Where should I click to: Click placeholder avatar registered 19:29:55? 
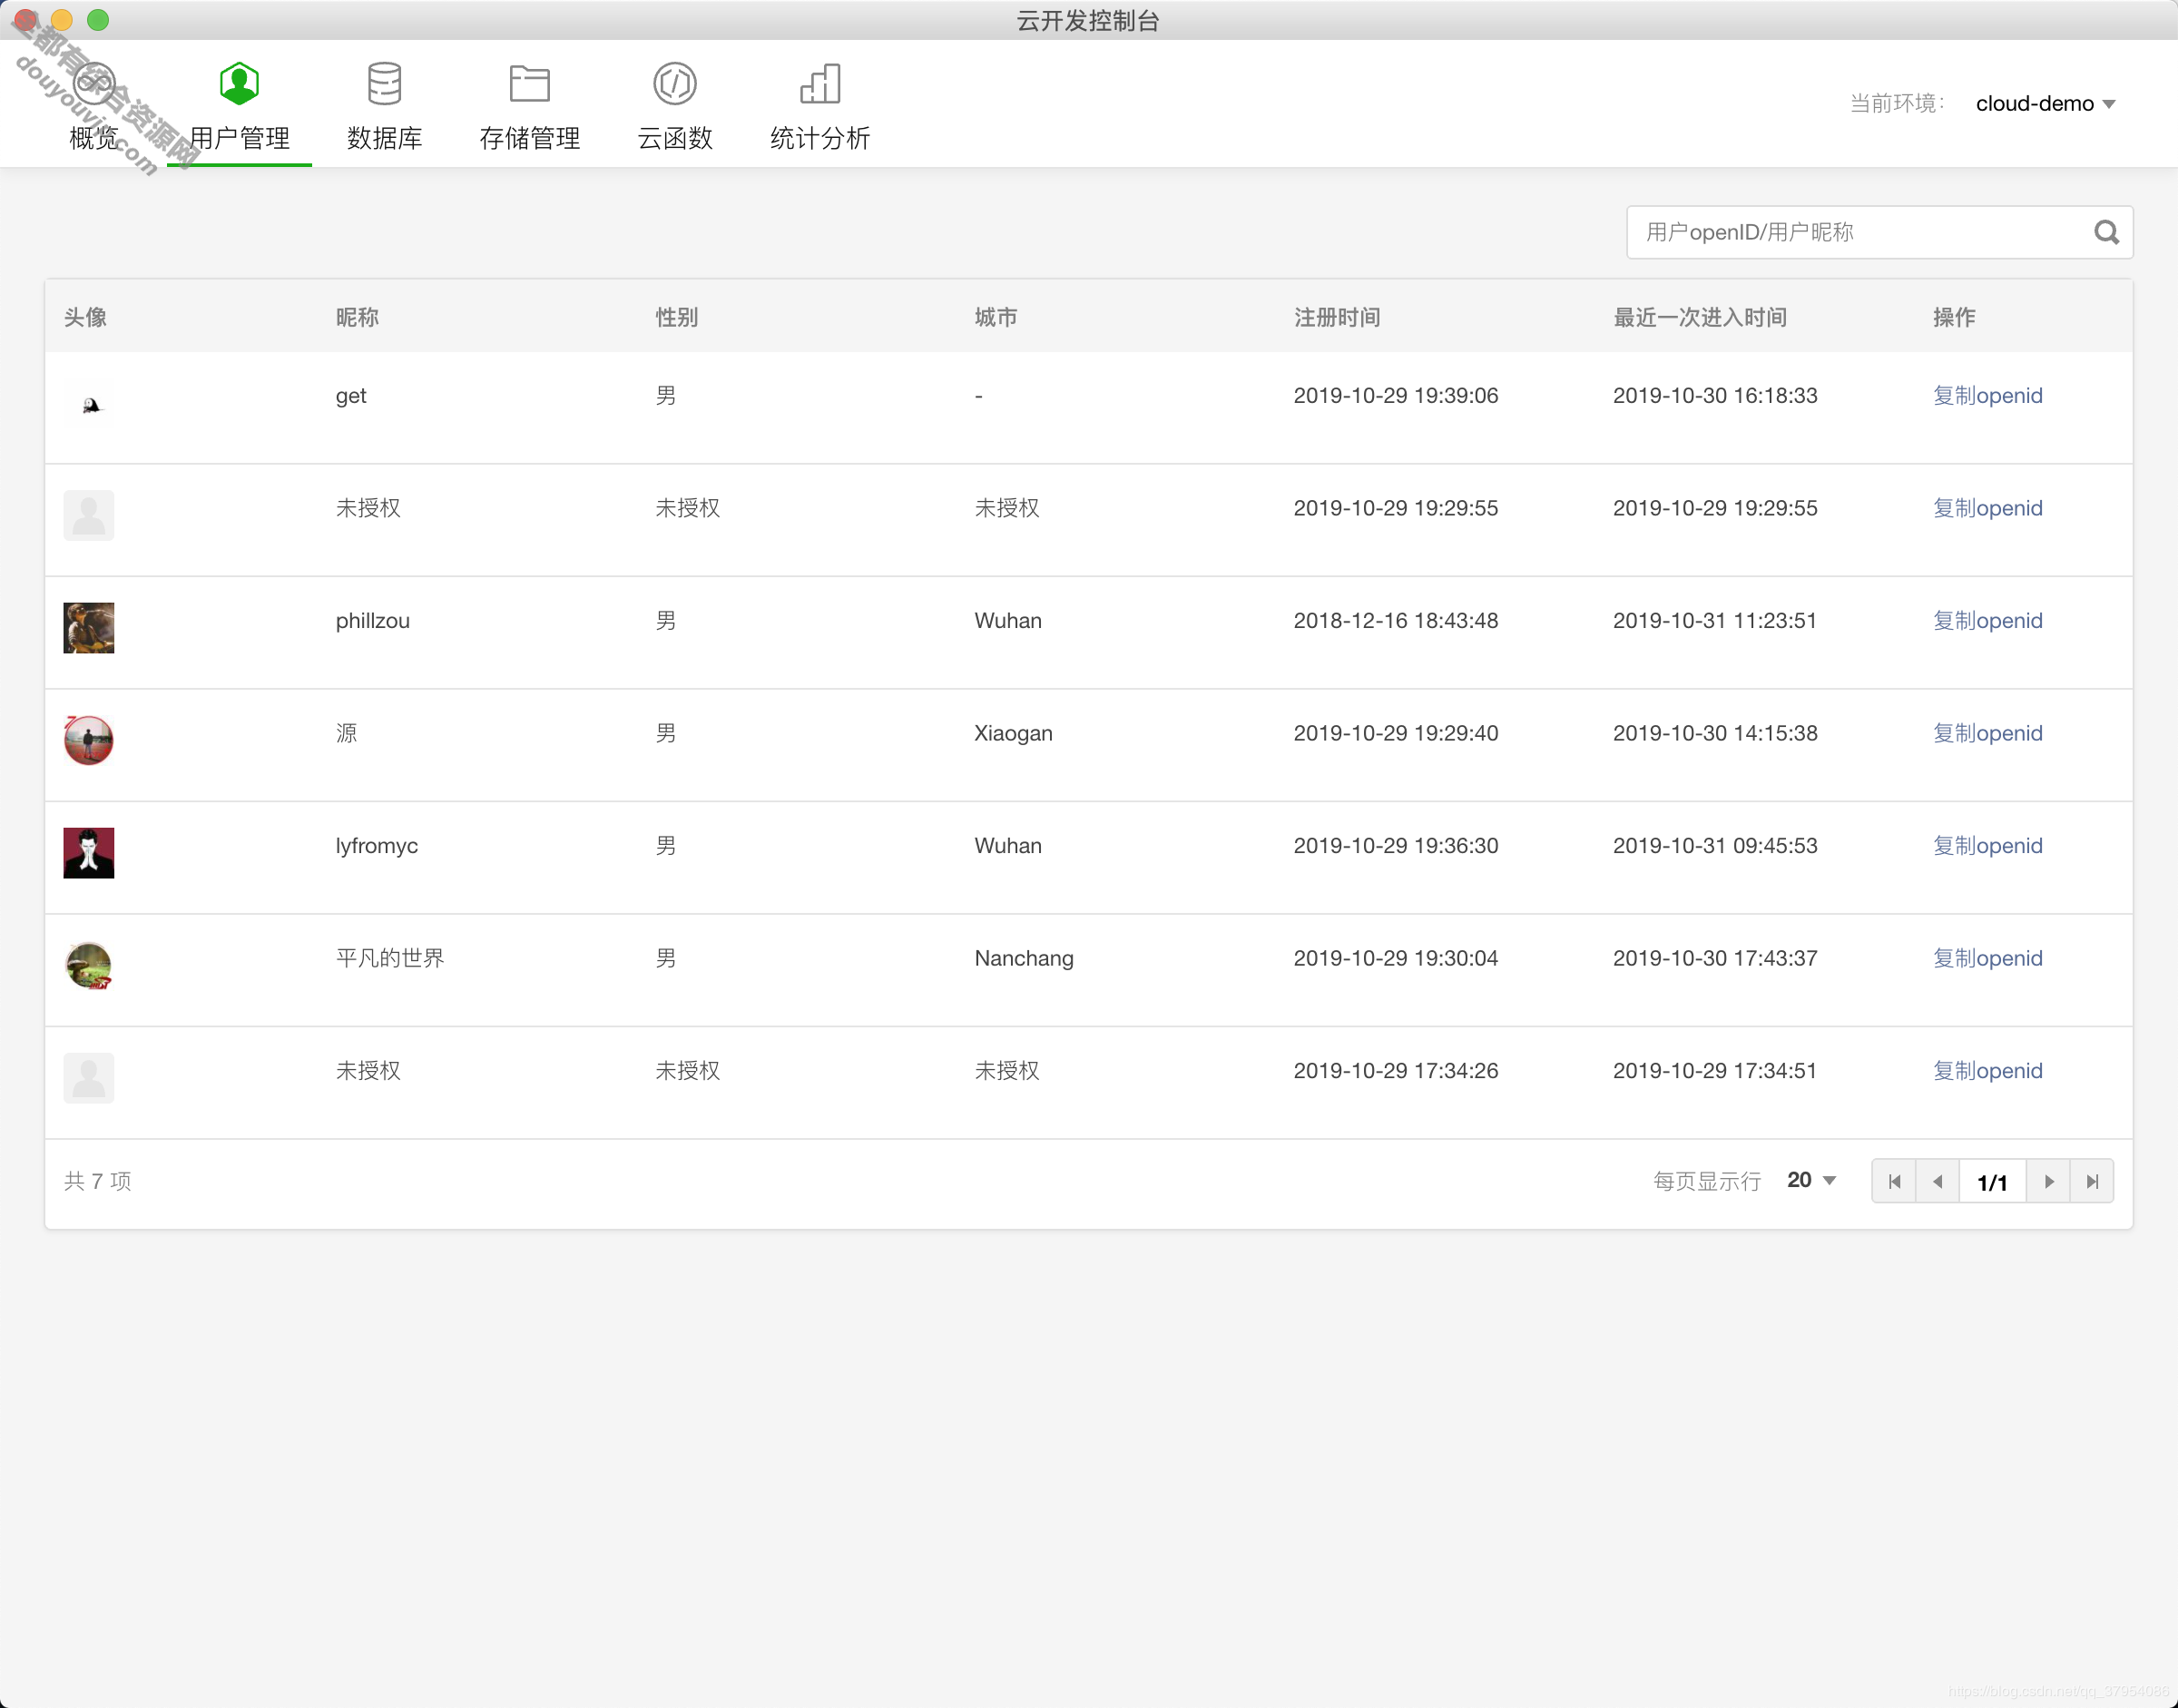coord(89,515)
